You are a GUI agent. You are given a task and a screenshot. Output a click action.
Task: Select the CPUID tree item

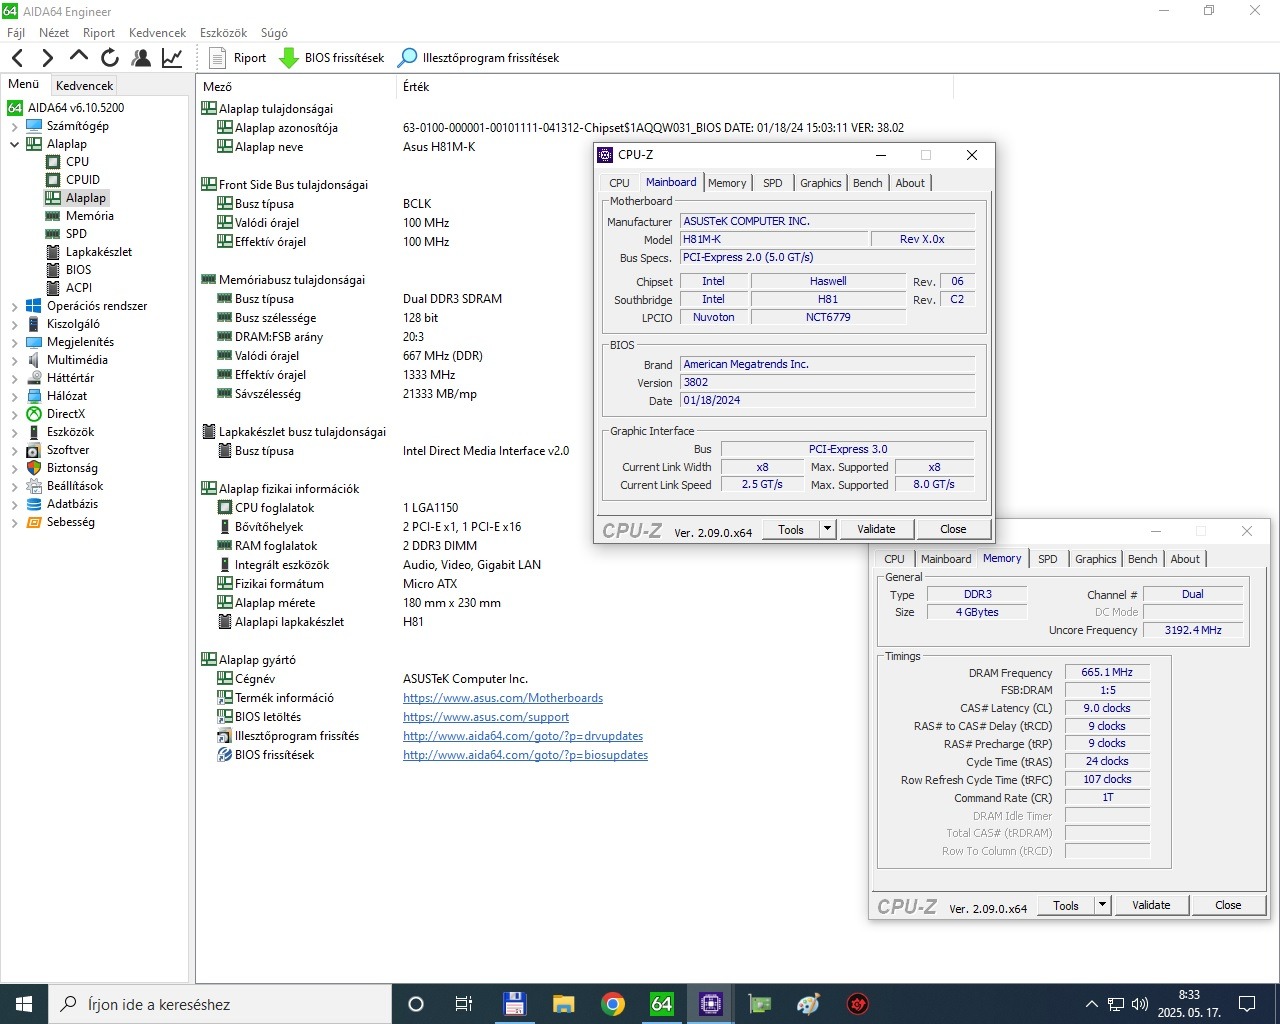pos(82,180)
